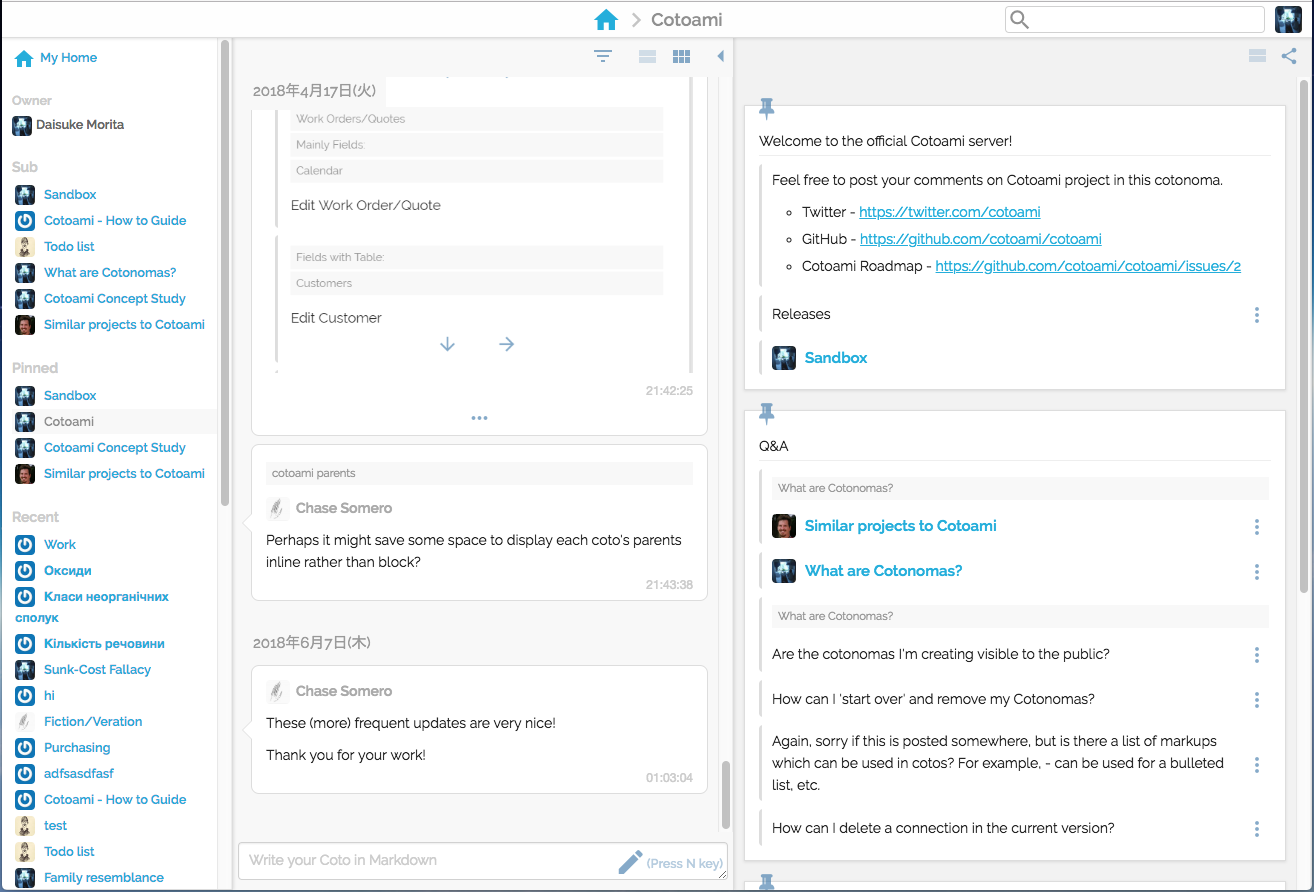Click Chase Somero avatar on updates post
This screenshot has height=892, width=1314.
278,691
